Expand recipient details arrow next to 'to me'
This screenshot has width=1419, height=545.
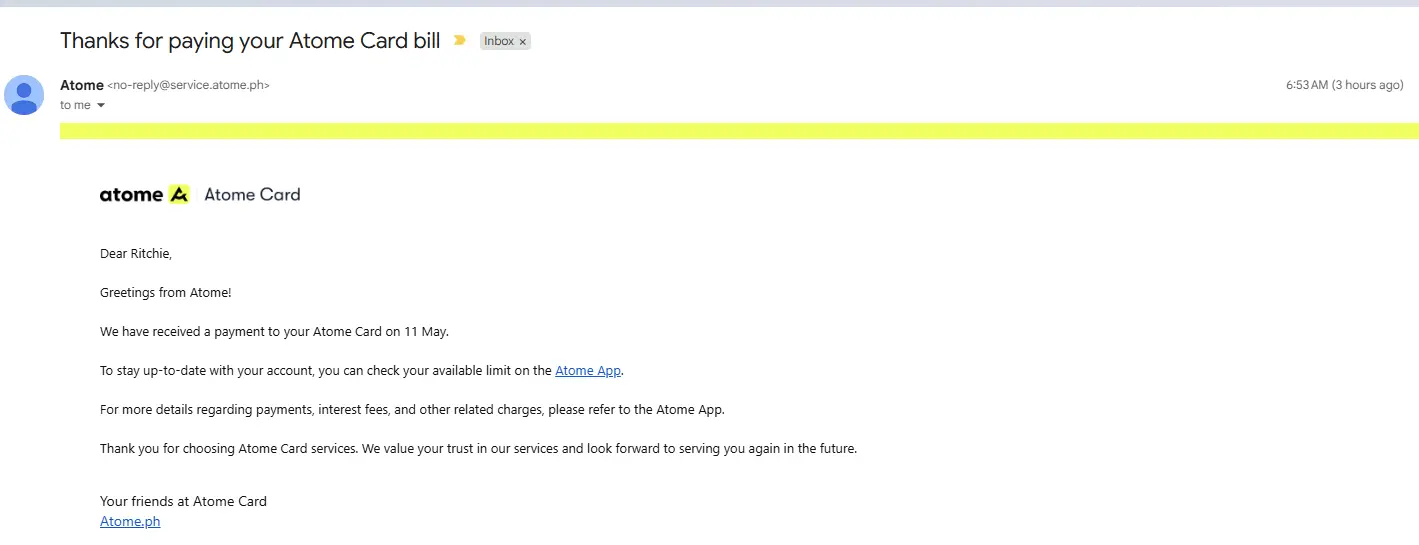101,105
